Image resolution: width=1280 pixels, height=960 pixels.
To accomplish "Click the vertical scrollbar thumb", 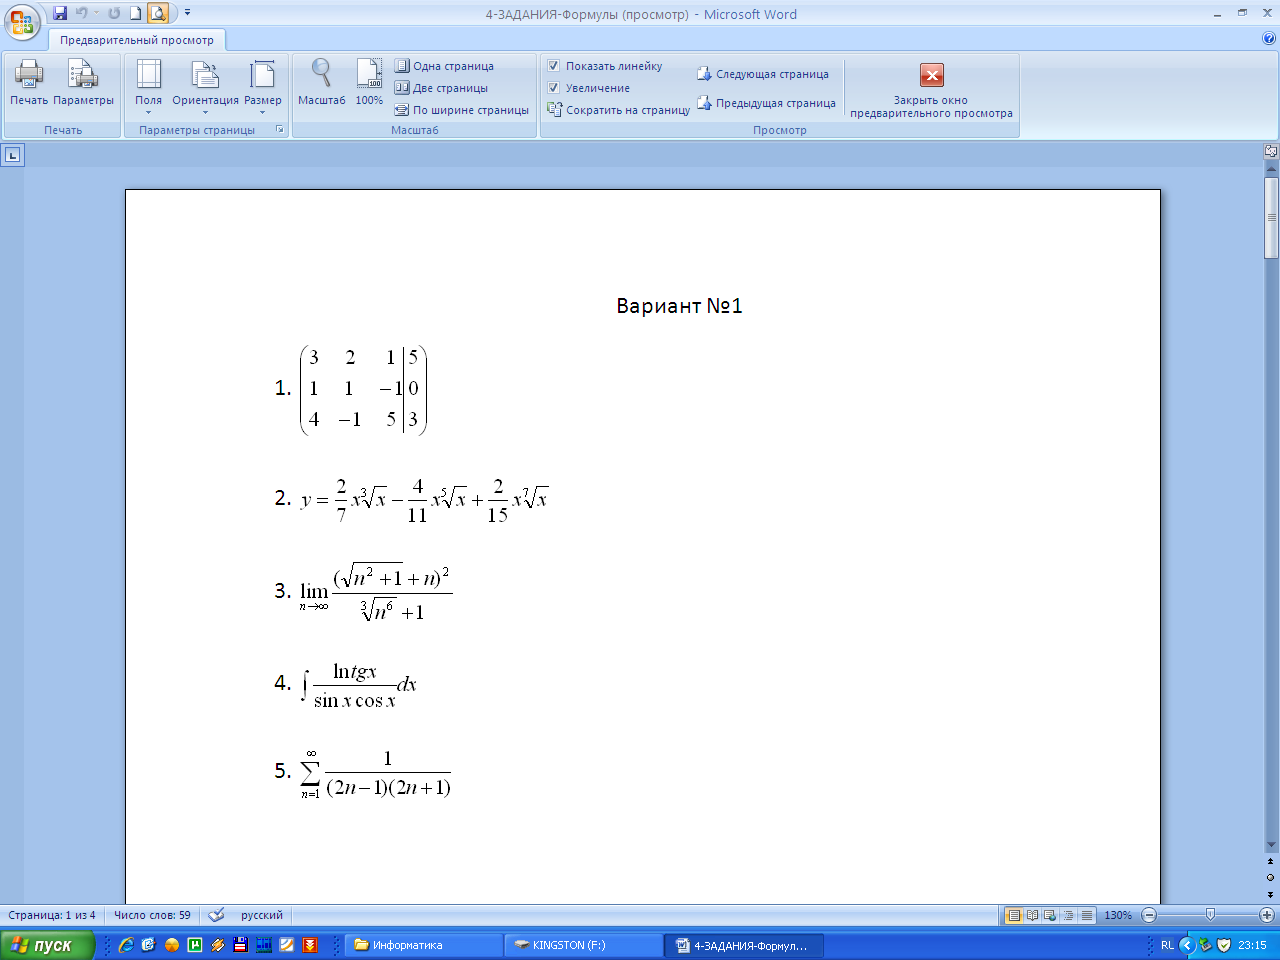I will 1271,217.
